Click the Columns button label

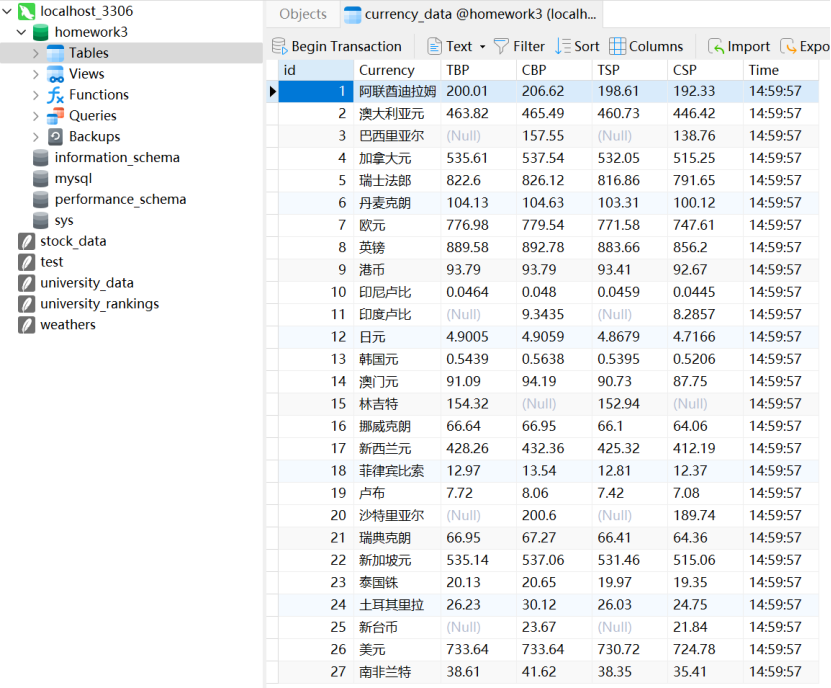coord(656,47)
